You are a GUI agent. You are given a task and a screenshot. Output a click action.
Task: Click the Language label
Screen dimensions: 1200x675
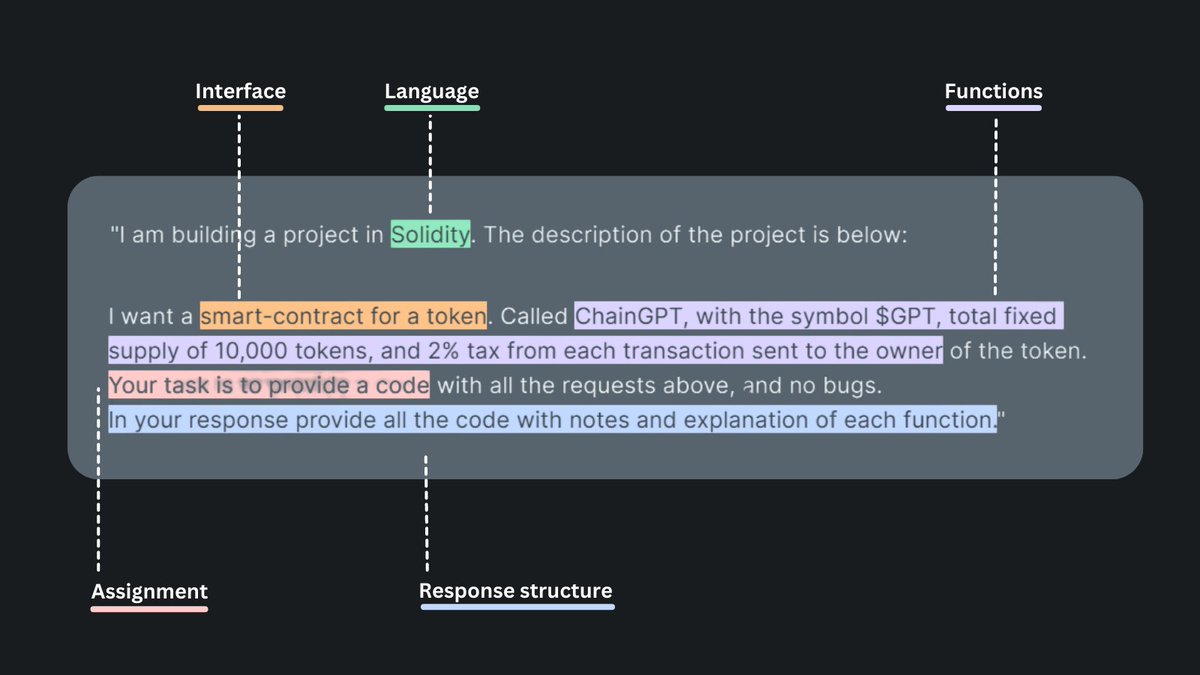click(432, 92)
